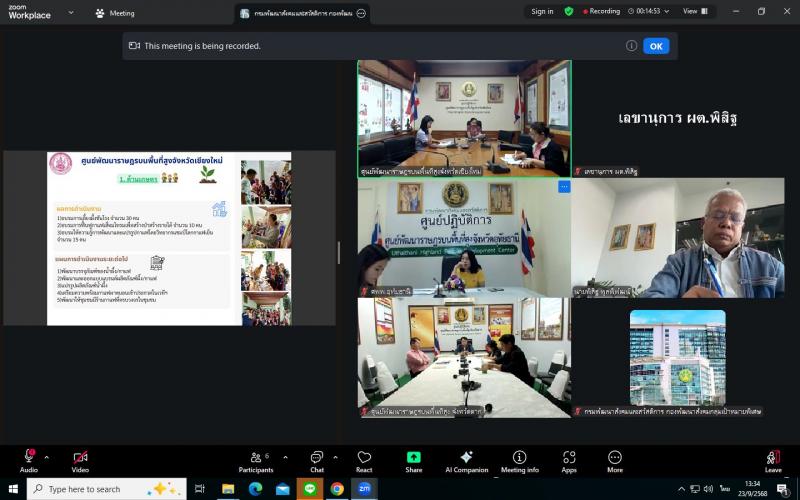
Task: Click the volume speaker tray icon
Action: click(x=708, y=489)
